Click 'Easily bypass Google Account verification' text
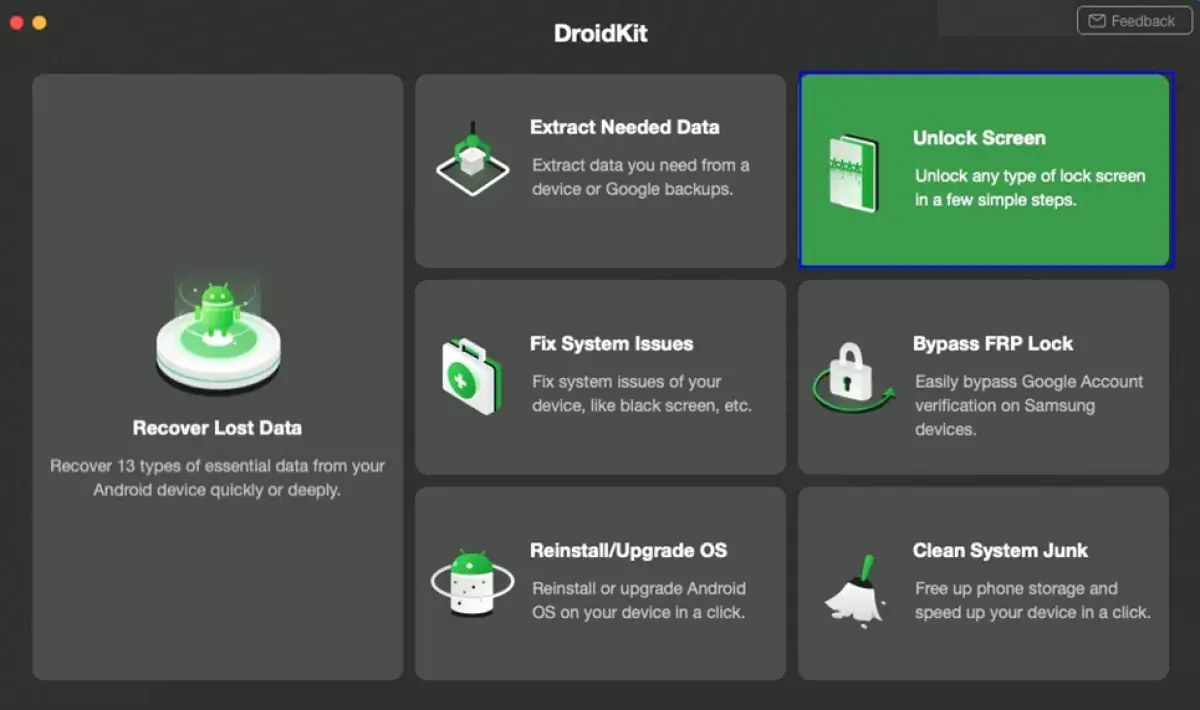Viewport: 1200px width, 710px height. (1029, 405)
